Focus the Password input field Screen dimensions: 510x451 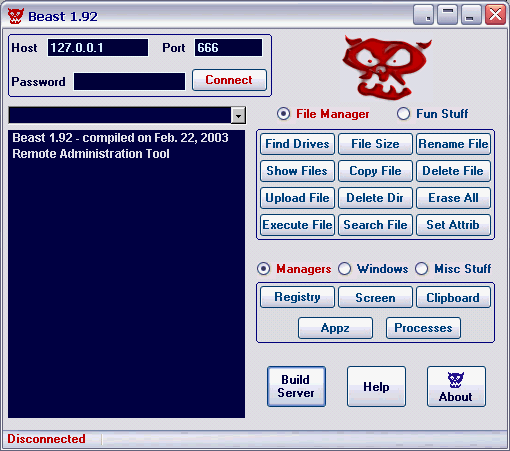click(x=129, y=82)
